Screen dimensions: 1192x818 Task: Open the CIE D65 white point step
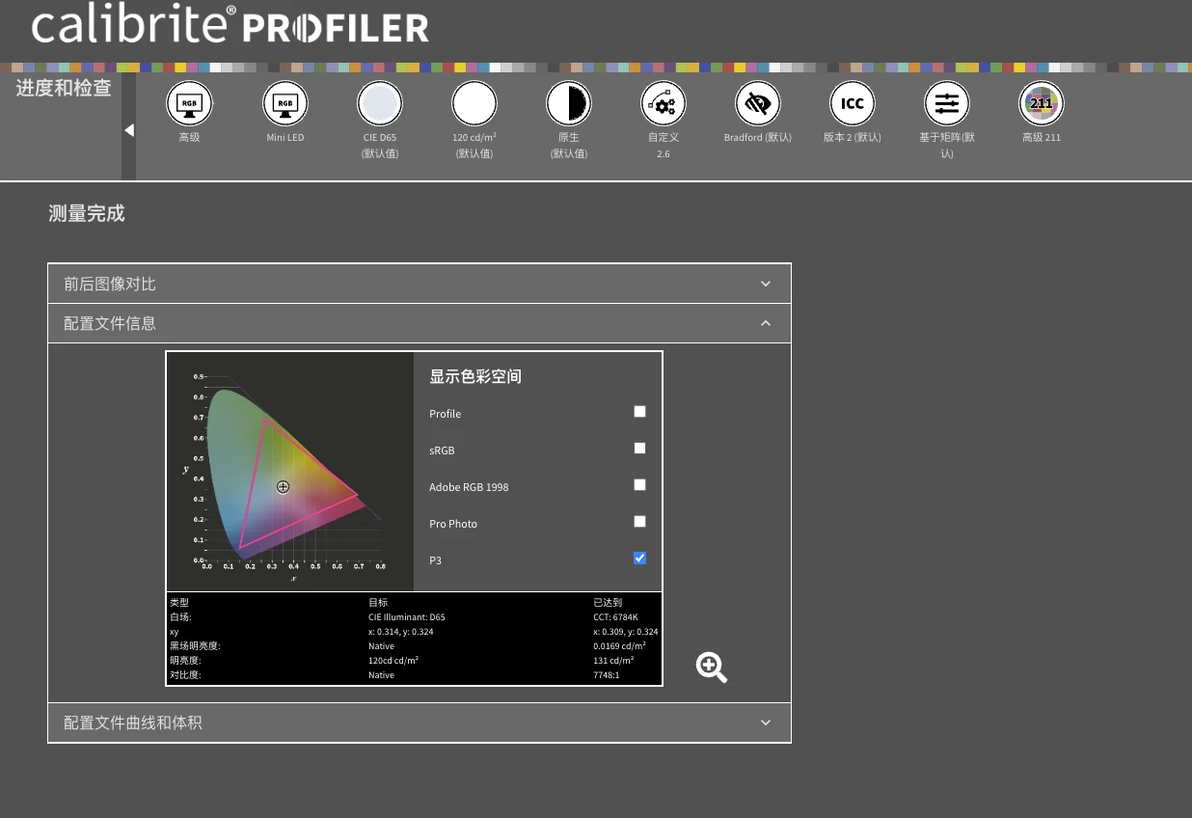[379, 103]
